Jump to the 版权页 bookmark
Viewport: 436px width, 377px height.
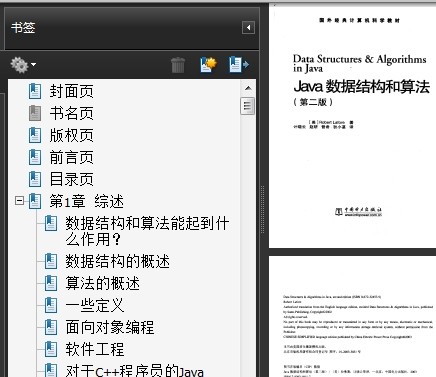(x=71, y=135)
